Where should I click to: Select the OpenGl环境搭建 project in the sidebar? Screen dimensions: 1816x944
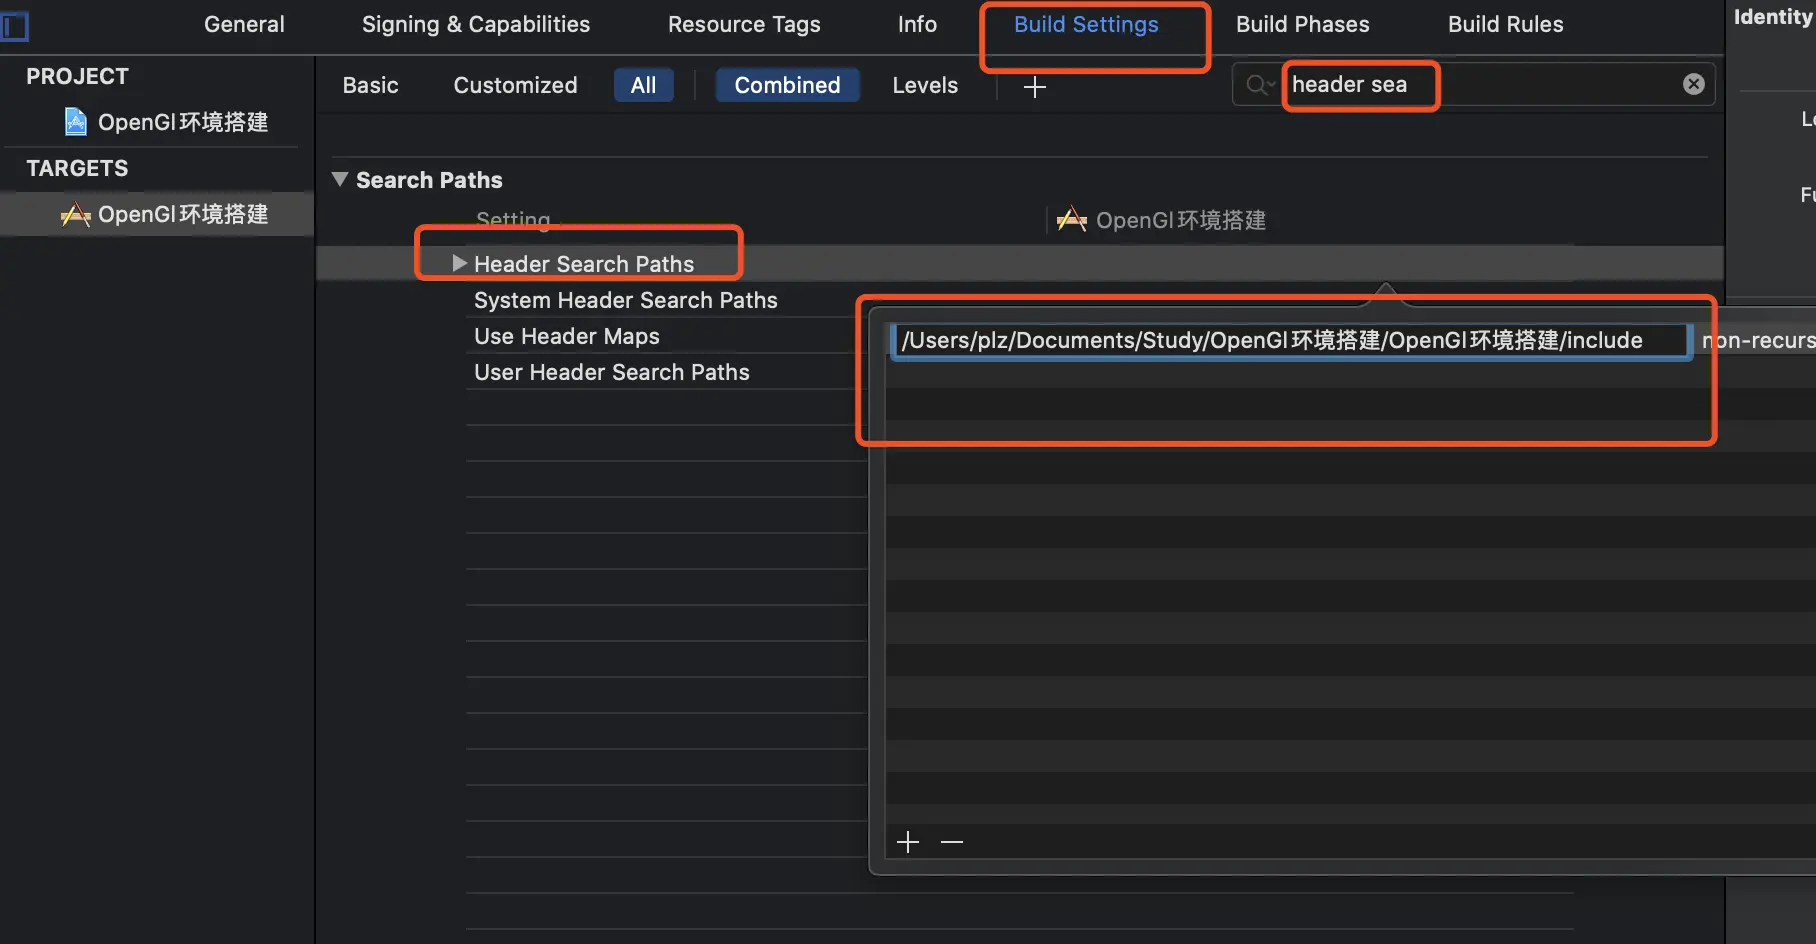point(157,122)
